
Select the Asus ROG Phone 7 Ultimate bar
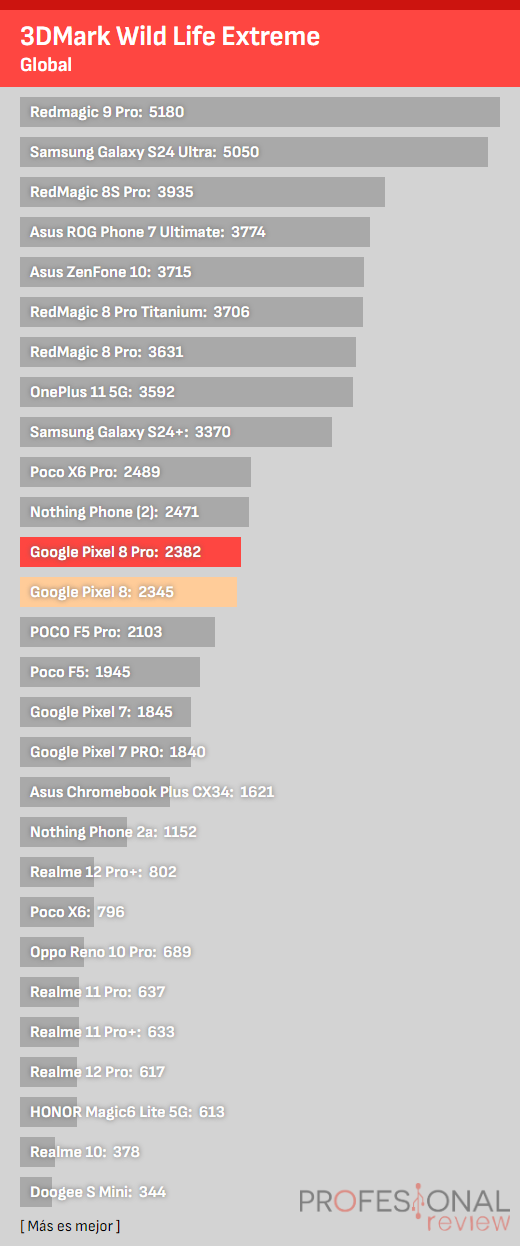pyautogui.click(x=195, y=232)
